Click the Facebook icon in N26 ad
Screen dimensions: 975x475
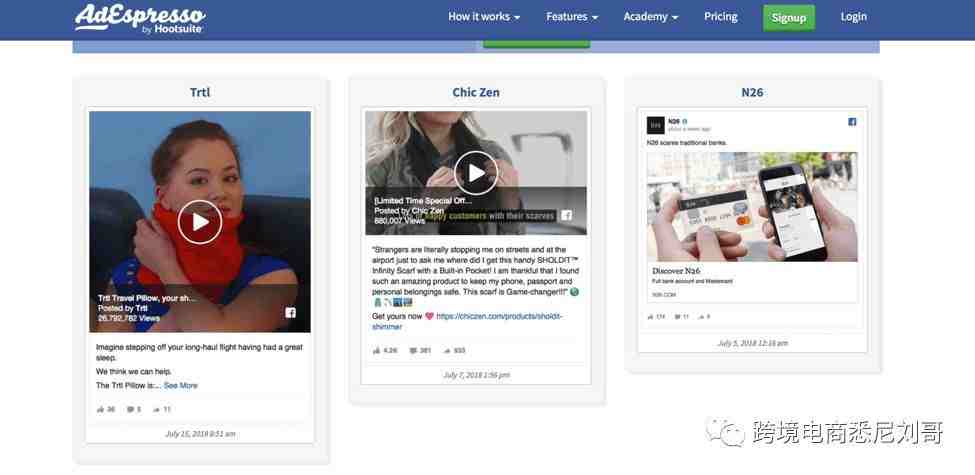[852, 122]
